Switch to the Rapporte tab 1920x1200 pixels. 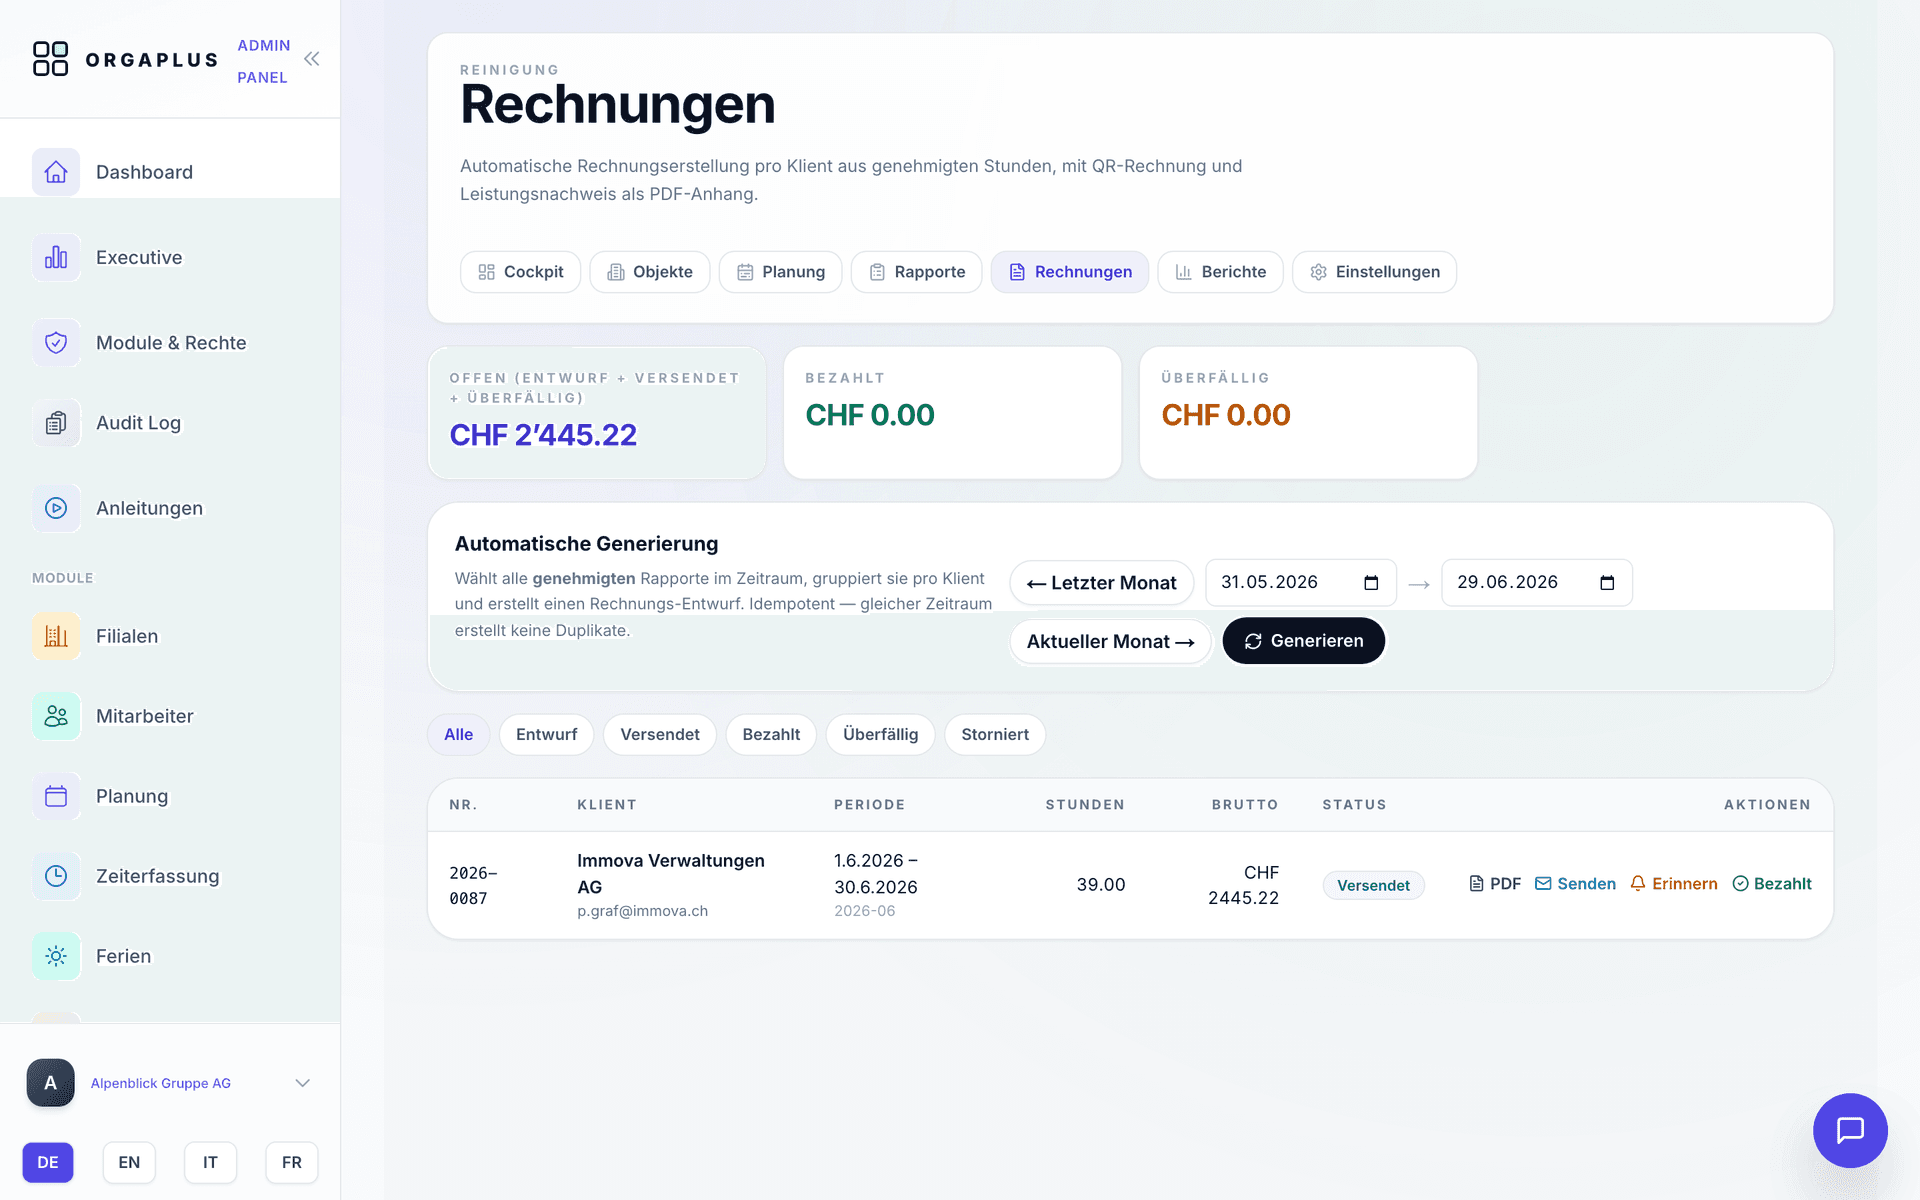tap(916, 272)
